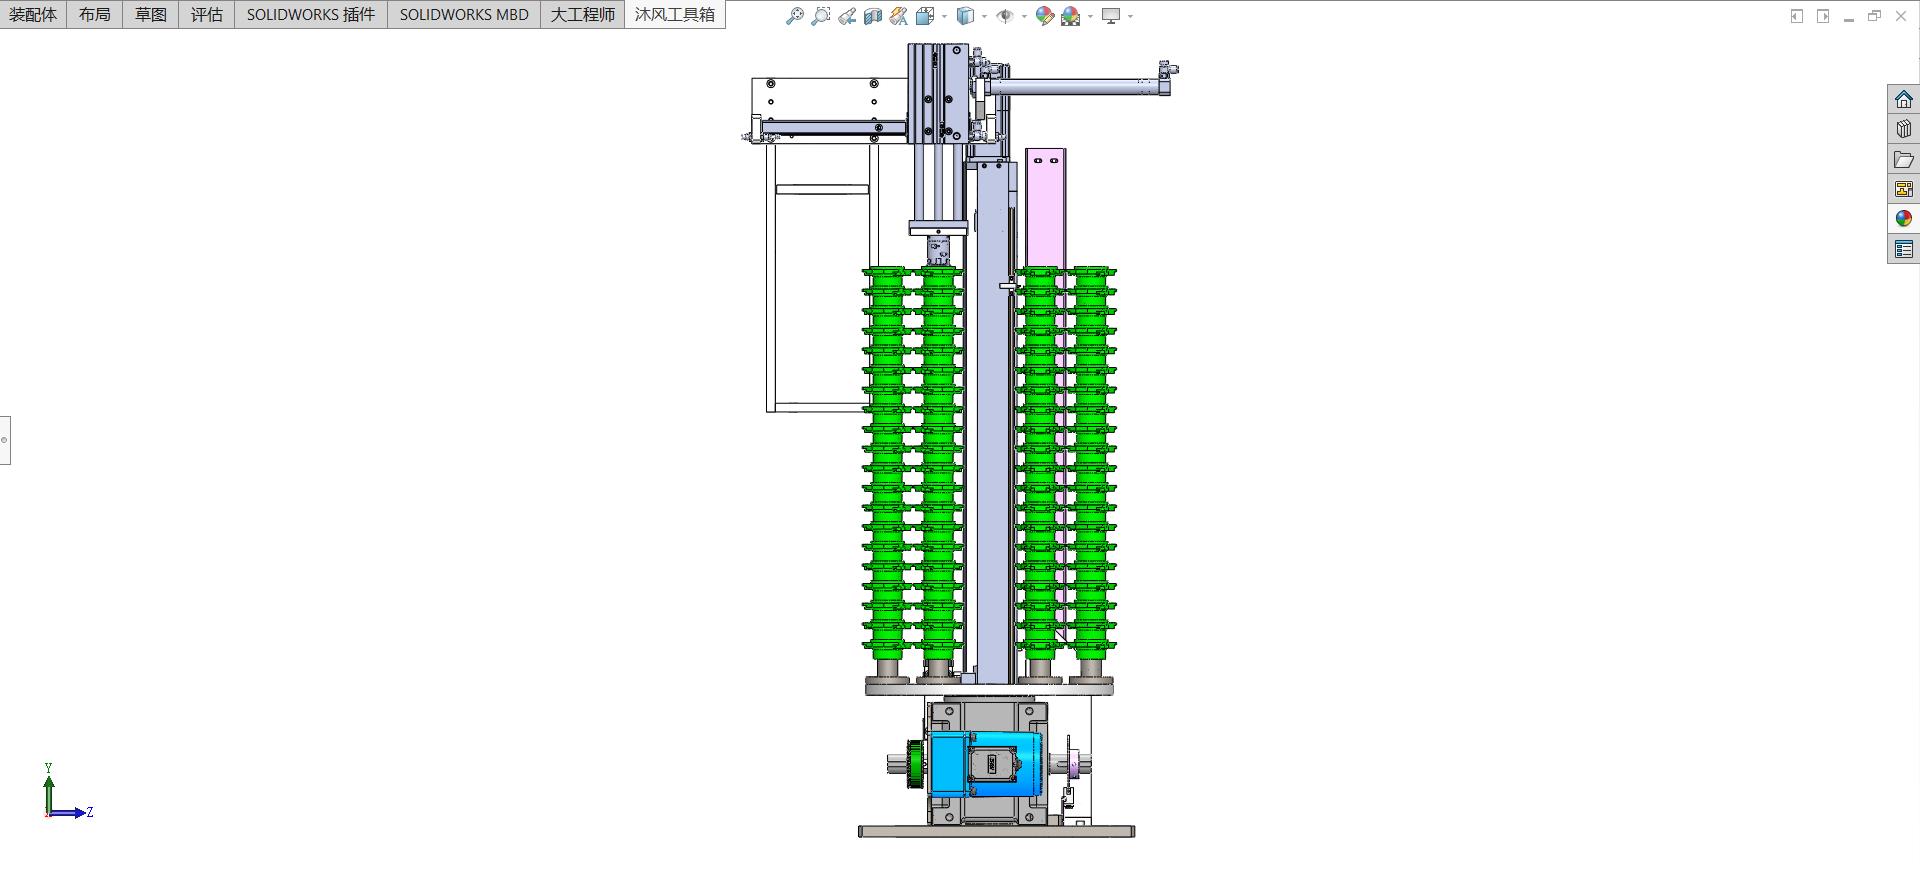Image resolution: width=1920 pixels, height=881 pixels.
Task: Minimize the document window
Action: [1849, 17]
